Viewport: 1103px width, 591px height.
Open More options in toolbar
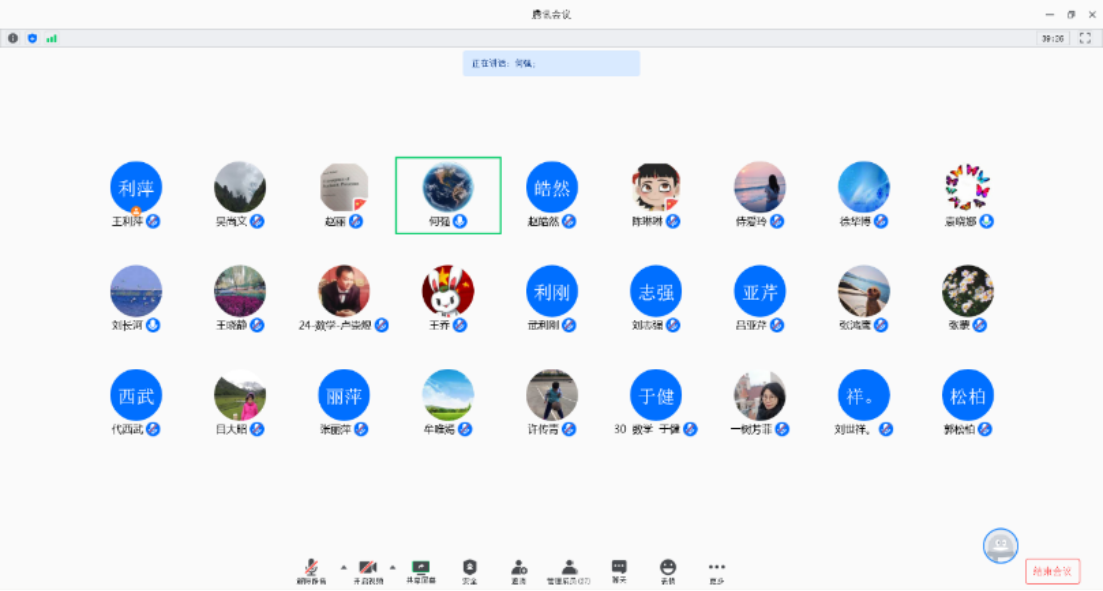click(x=716, y=569)
